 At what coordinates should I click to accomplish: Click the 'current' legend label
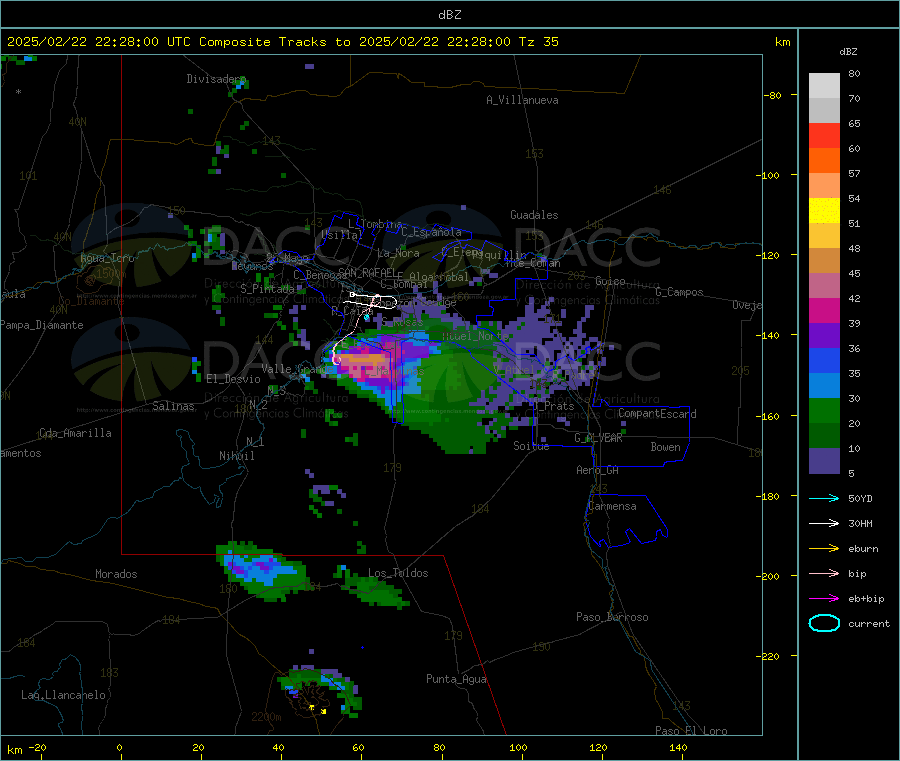[869, 623]
